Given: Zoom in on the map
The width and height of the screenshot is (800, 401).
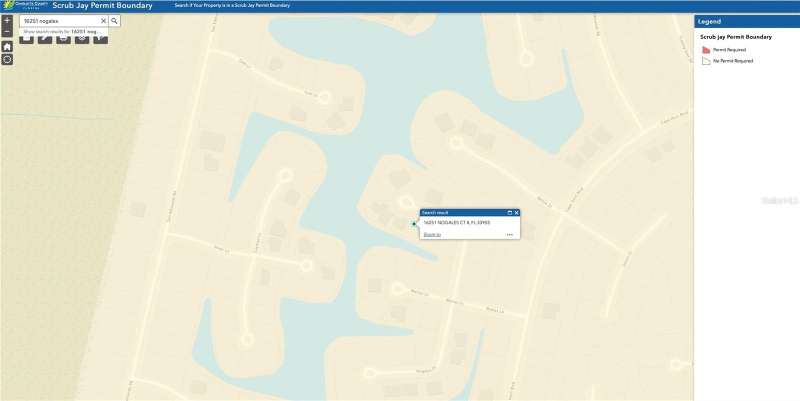Looking at the screenshot, I should (x=7, y=20).
